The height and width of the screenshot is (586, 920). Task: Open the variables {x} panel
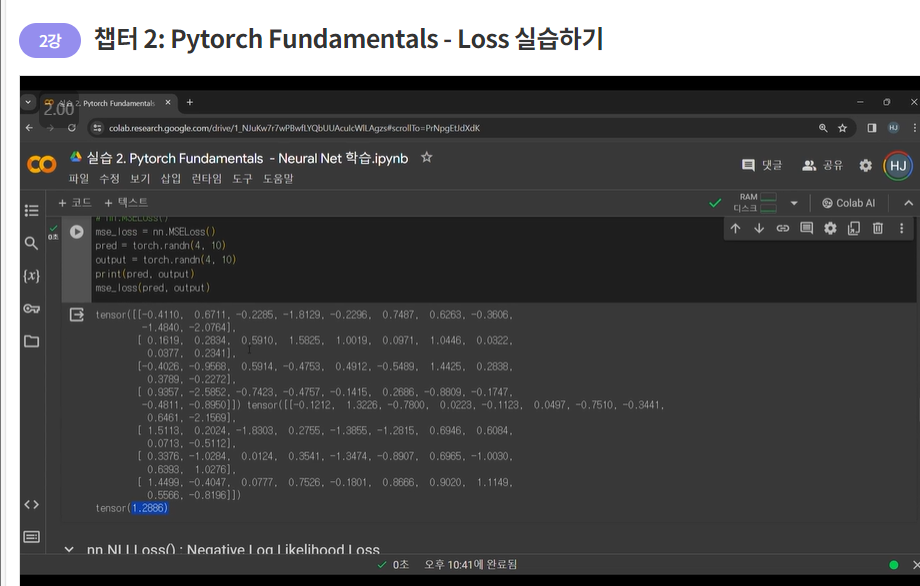point(32,276)
